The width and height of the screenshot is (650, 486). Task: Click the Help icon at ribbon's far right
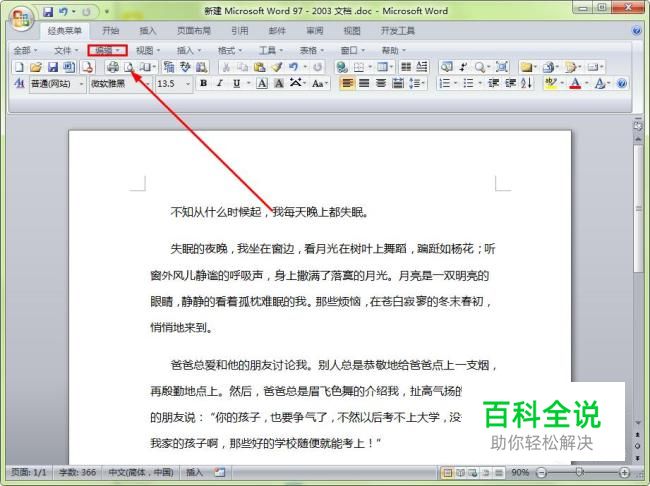636,31
